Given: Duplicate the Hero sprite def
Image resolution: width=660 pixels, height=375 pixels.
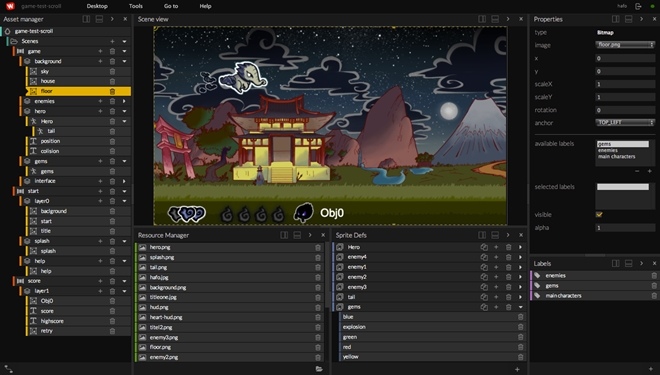Looking at the screenshot, I should pyautogui.click(x=484, y=247).
